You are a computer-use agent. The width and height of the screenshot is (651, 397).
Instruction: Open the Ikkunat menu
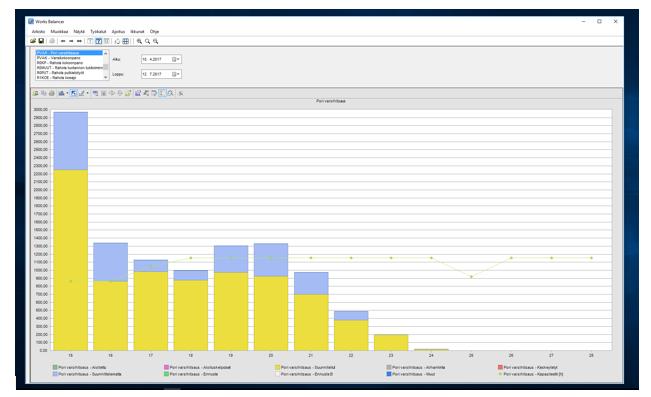tap(137, 32)
